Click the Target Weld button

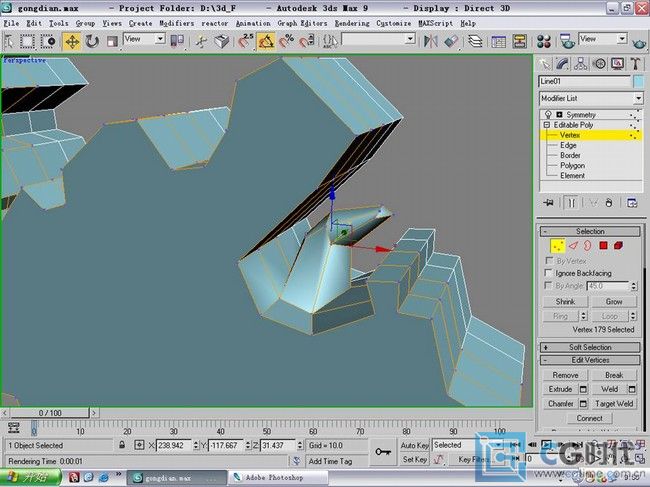coord(613,404)
